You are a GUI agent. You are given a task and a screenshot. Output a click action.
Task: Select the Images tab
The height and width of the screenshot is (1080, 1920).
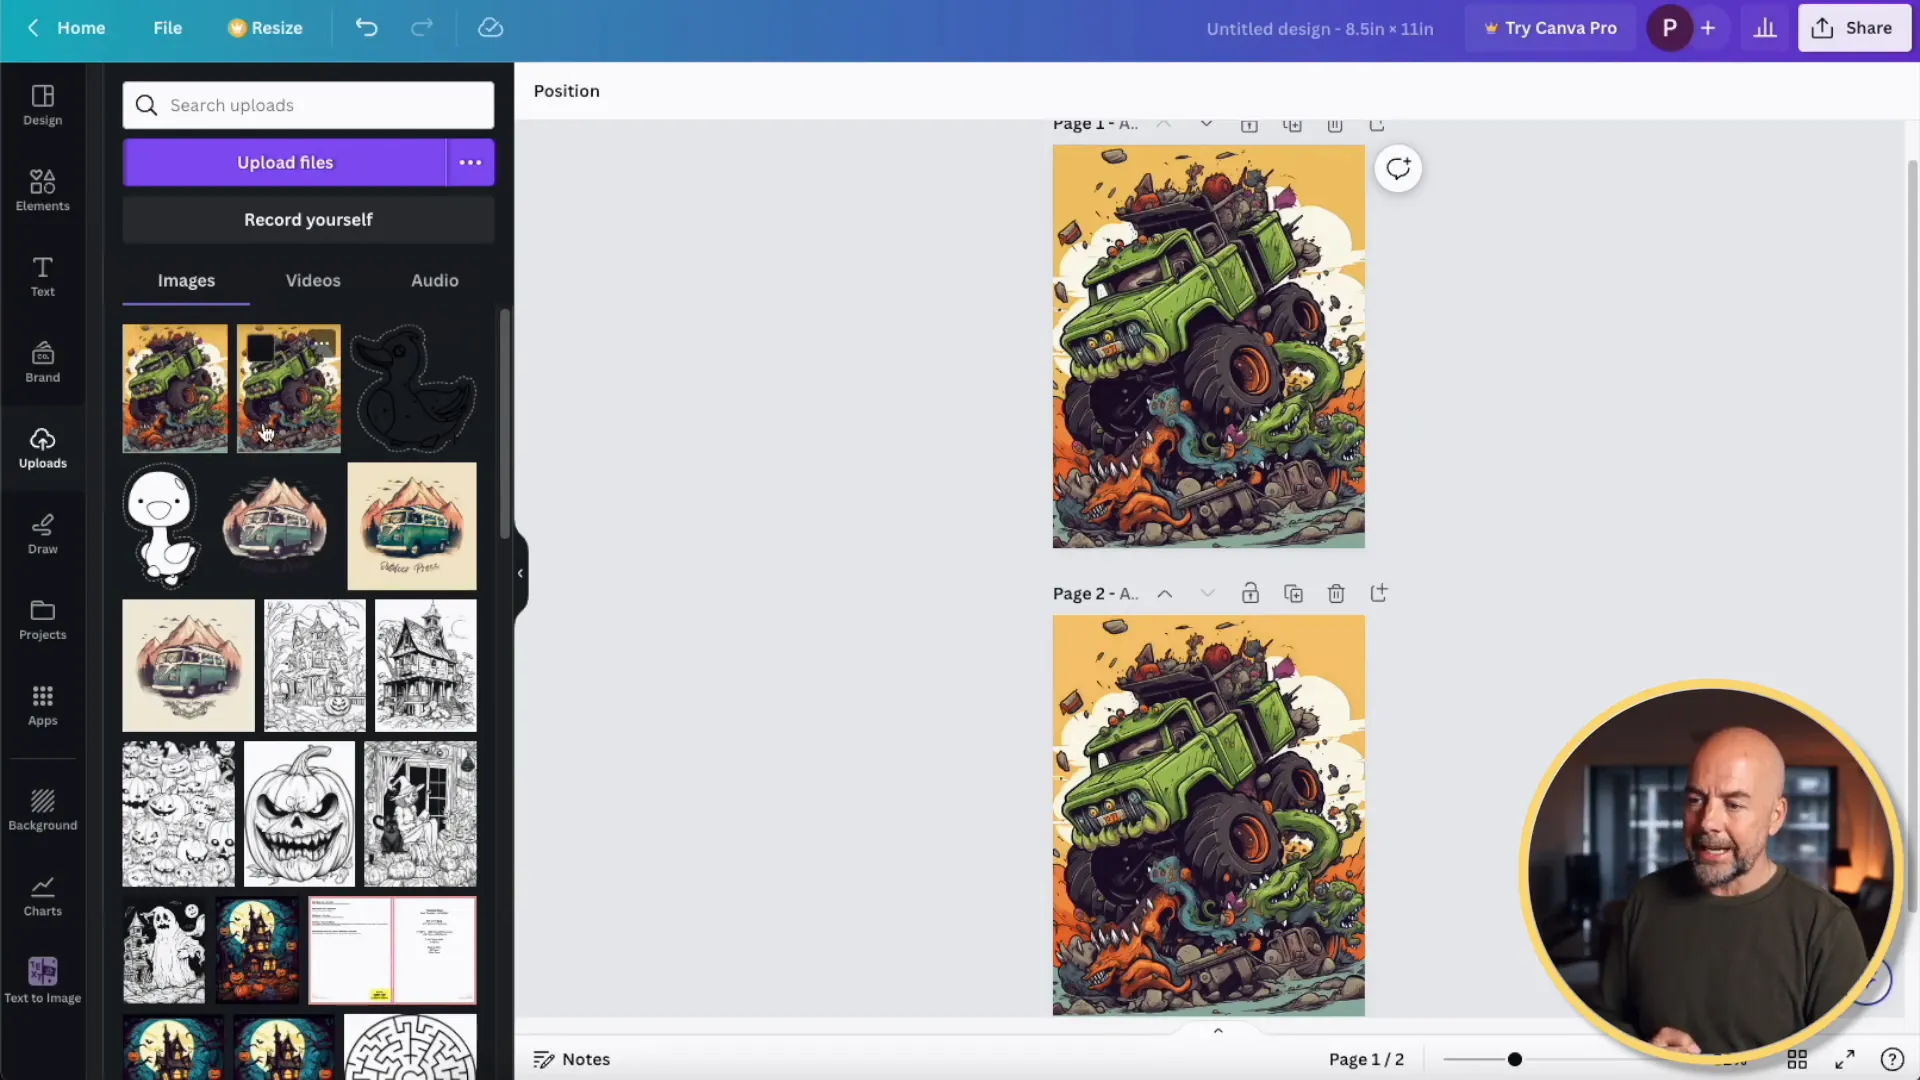(186, 281)
